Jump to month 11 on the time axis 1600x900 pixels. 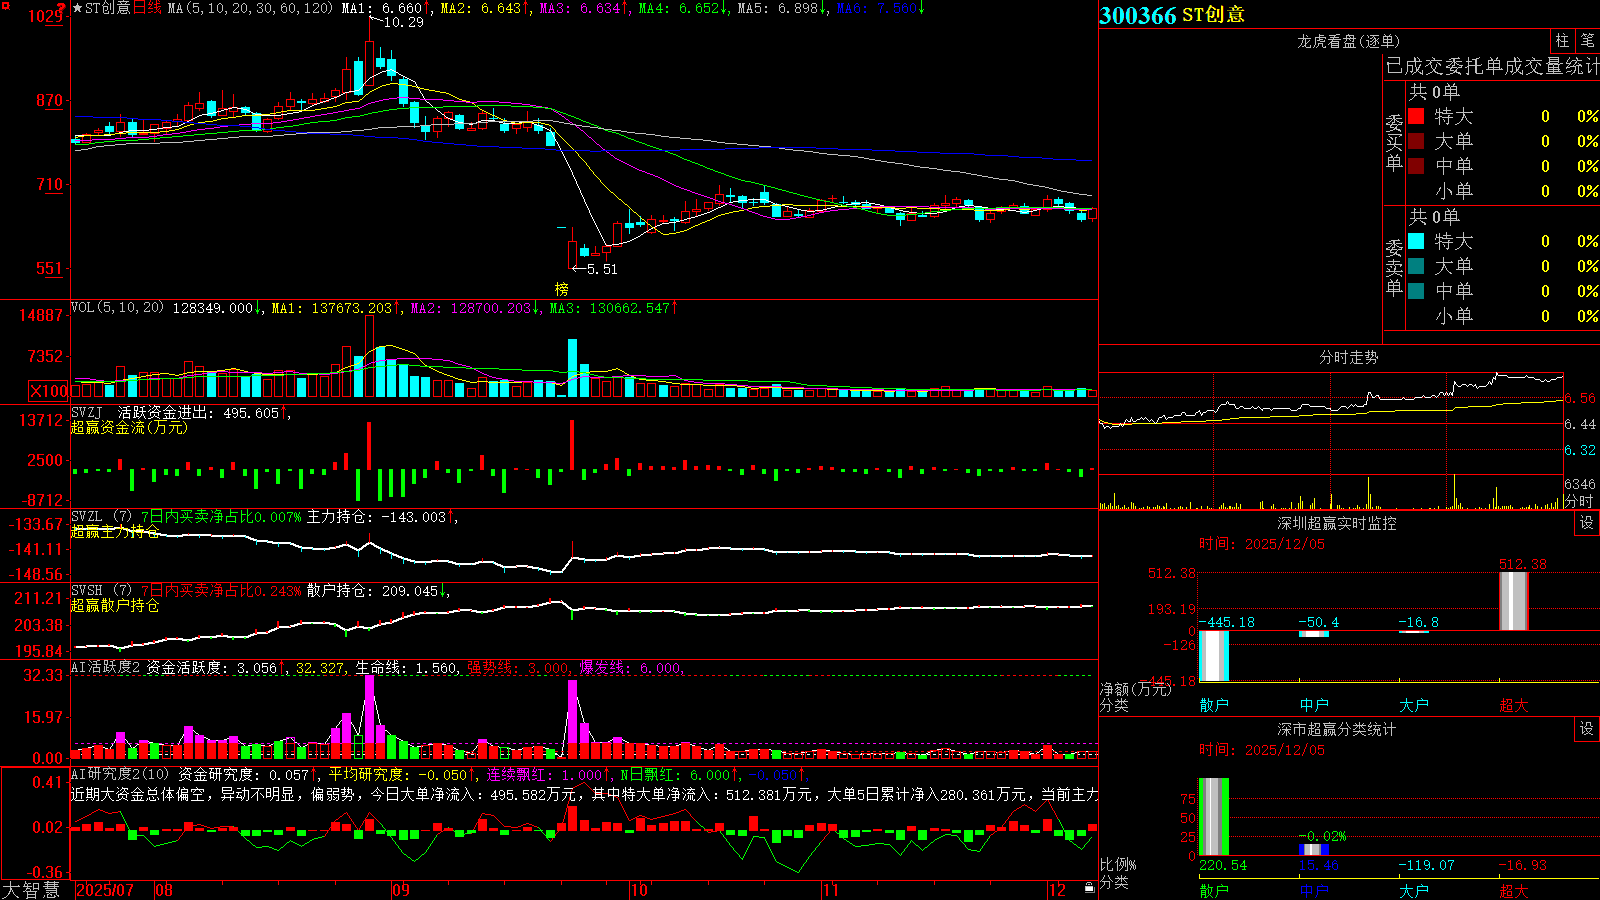(x=831, y=890)
